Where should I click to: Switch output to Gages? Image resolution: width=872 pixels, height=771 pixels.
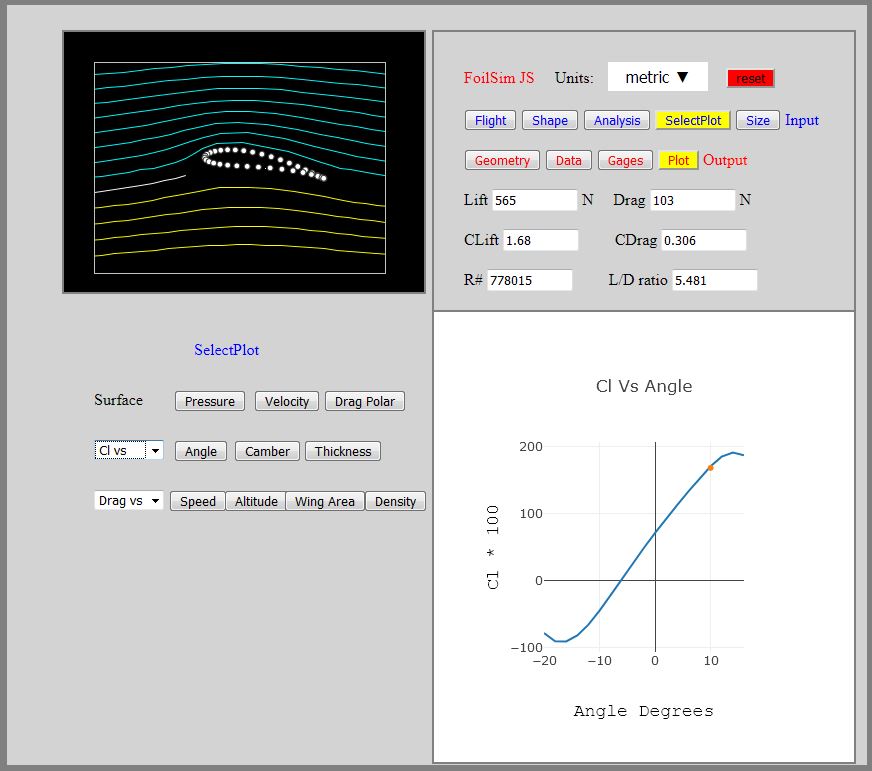(625, 160)
